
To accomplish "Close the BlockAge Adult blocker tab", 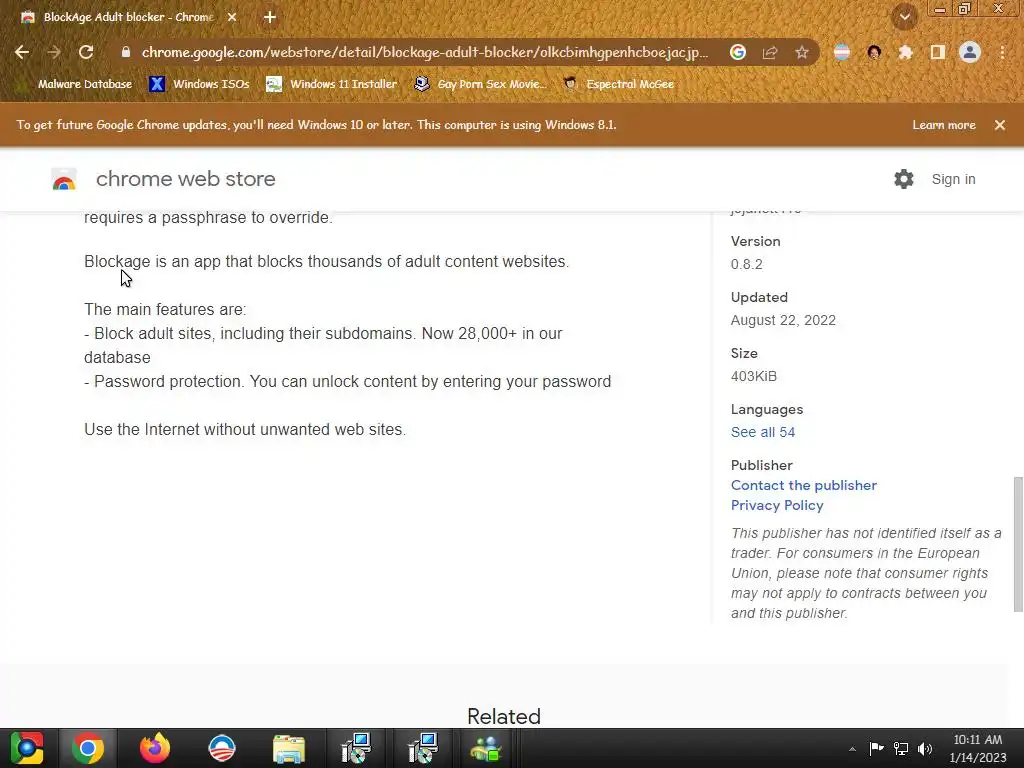I will coord(232,17).
